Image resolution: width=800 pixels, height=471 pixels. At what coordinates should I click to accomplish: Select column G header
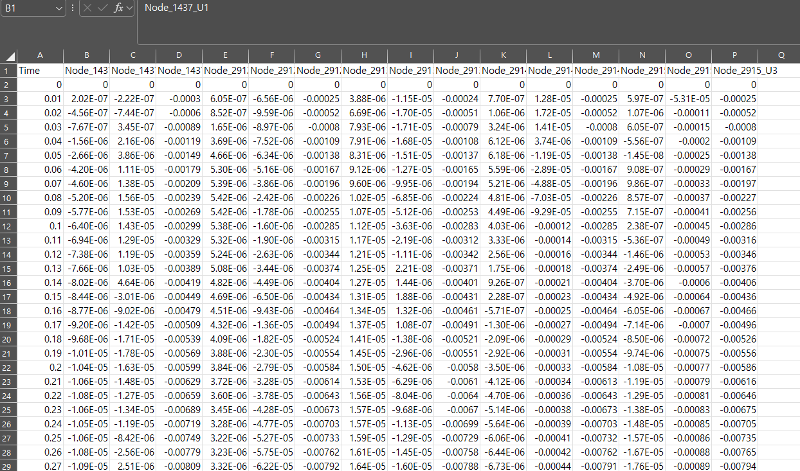[x=318, y=56]
